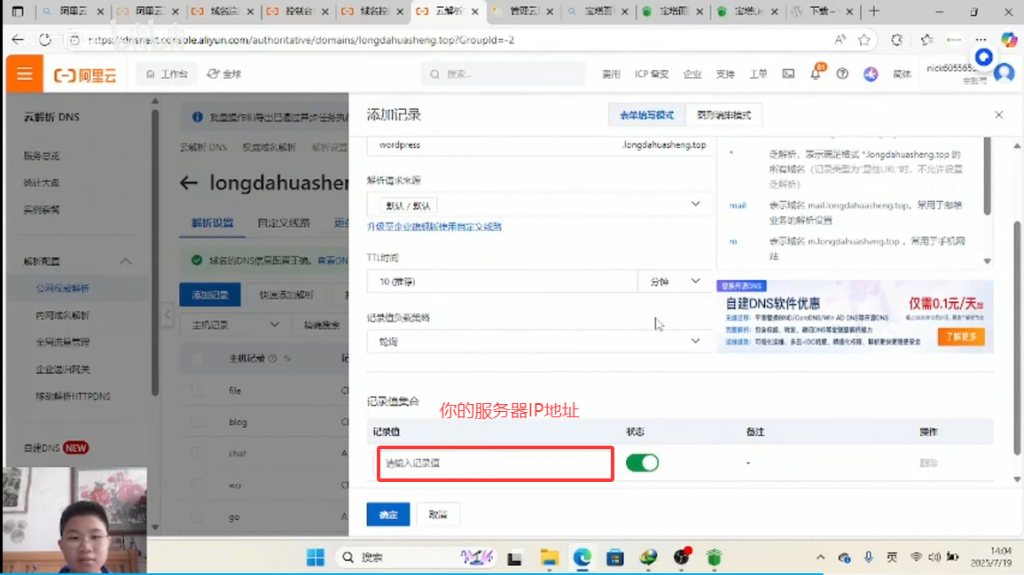Click the Aliyun logo
Image resolution: width=1024 pixels, height=575 pixels.
tap(85, 74)
